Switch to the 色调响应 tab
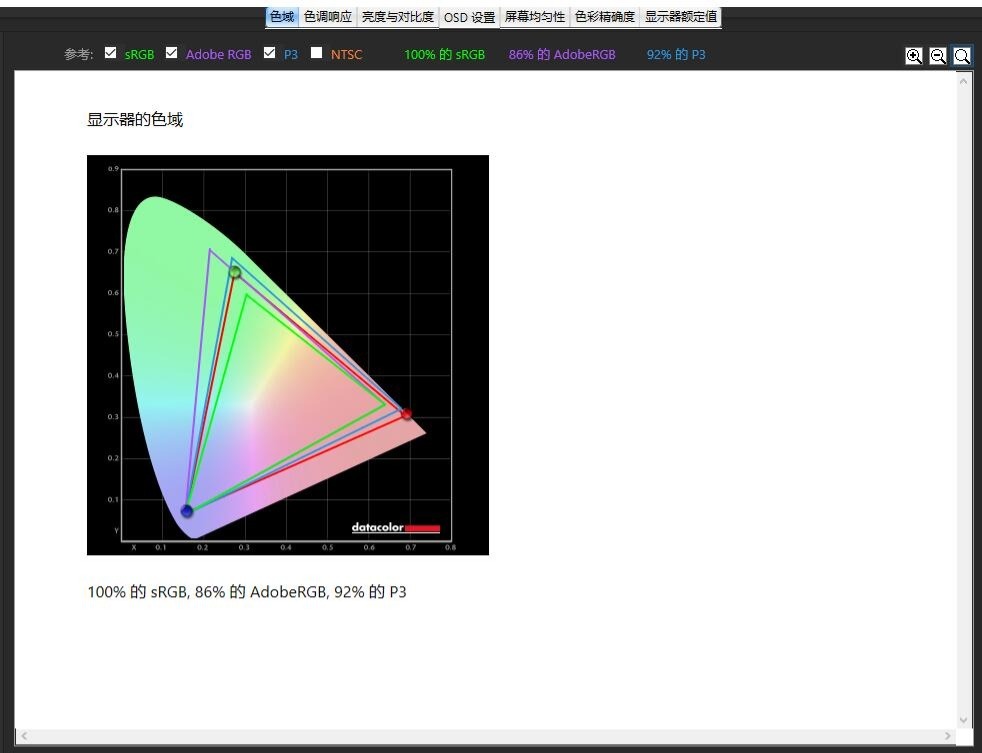 pyautogui.click(x=328, y=17)
